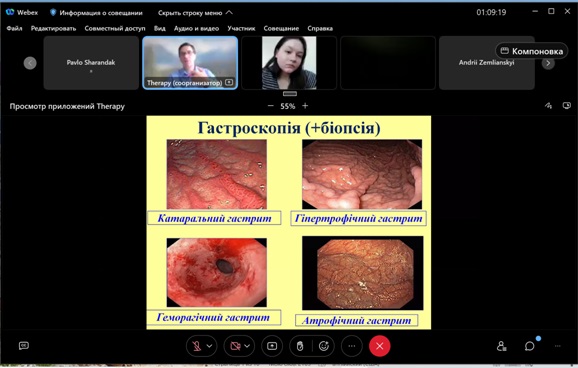Raise hand using the hand icon

[x=300, y=346]
